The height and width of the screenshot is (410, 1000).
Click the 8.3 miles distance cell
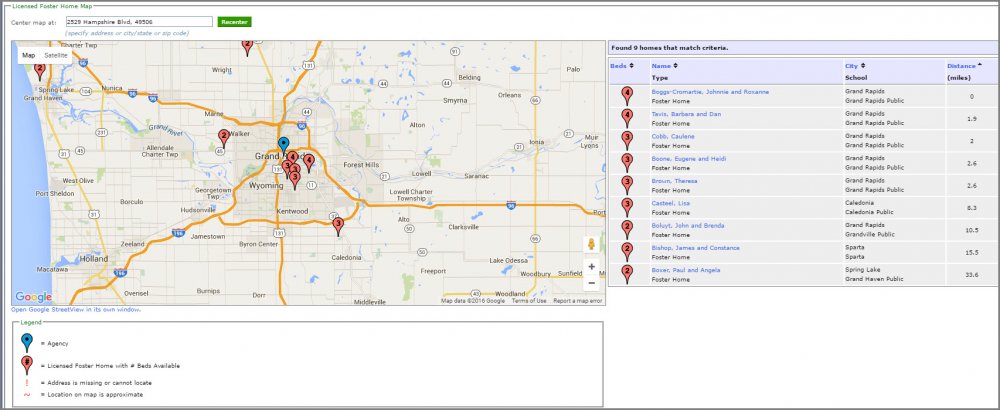coord(972,208)
